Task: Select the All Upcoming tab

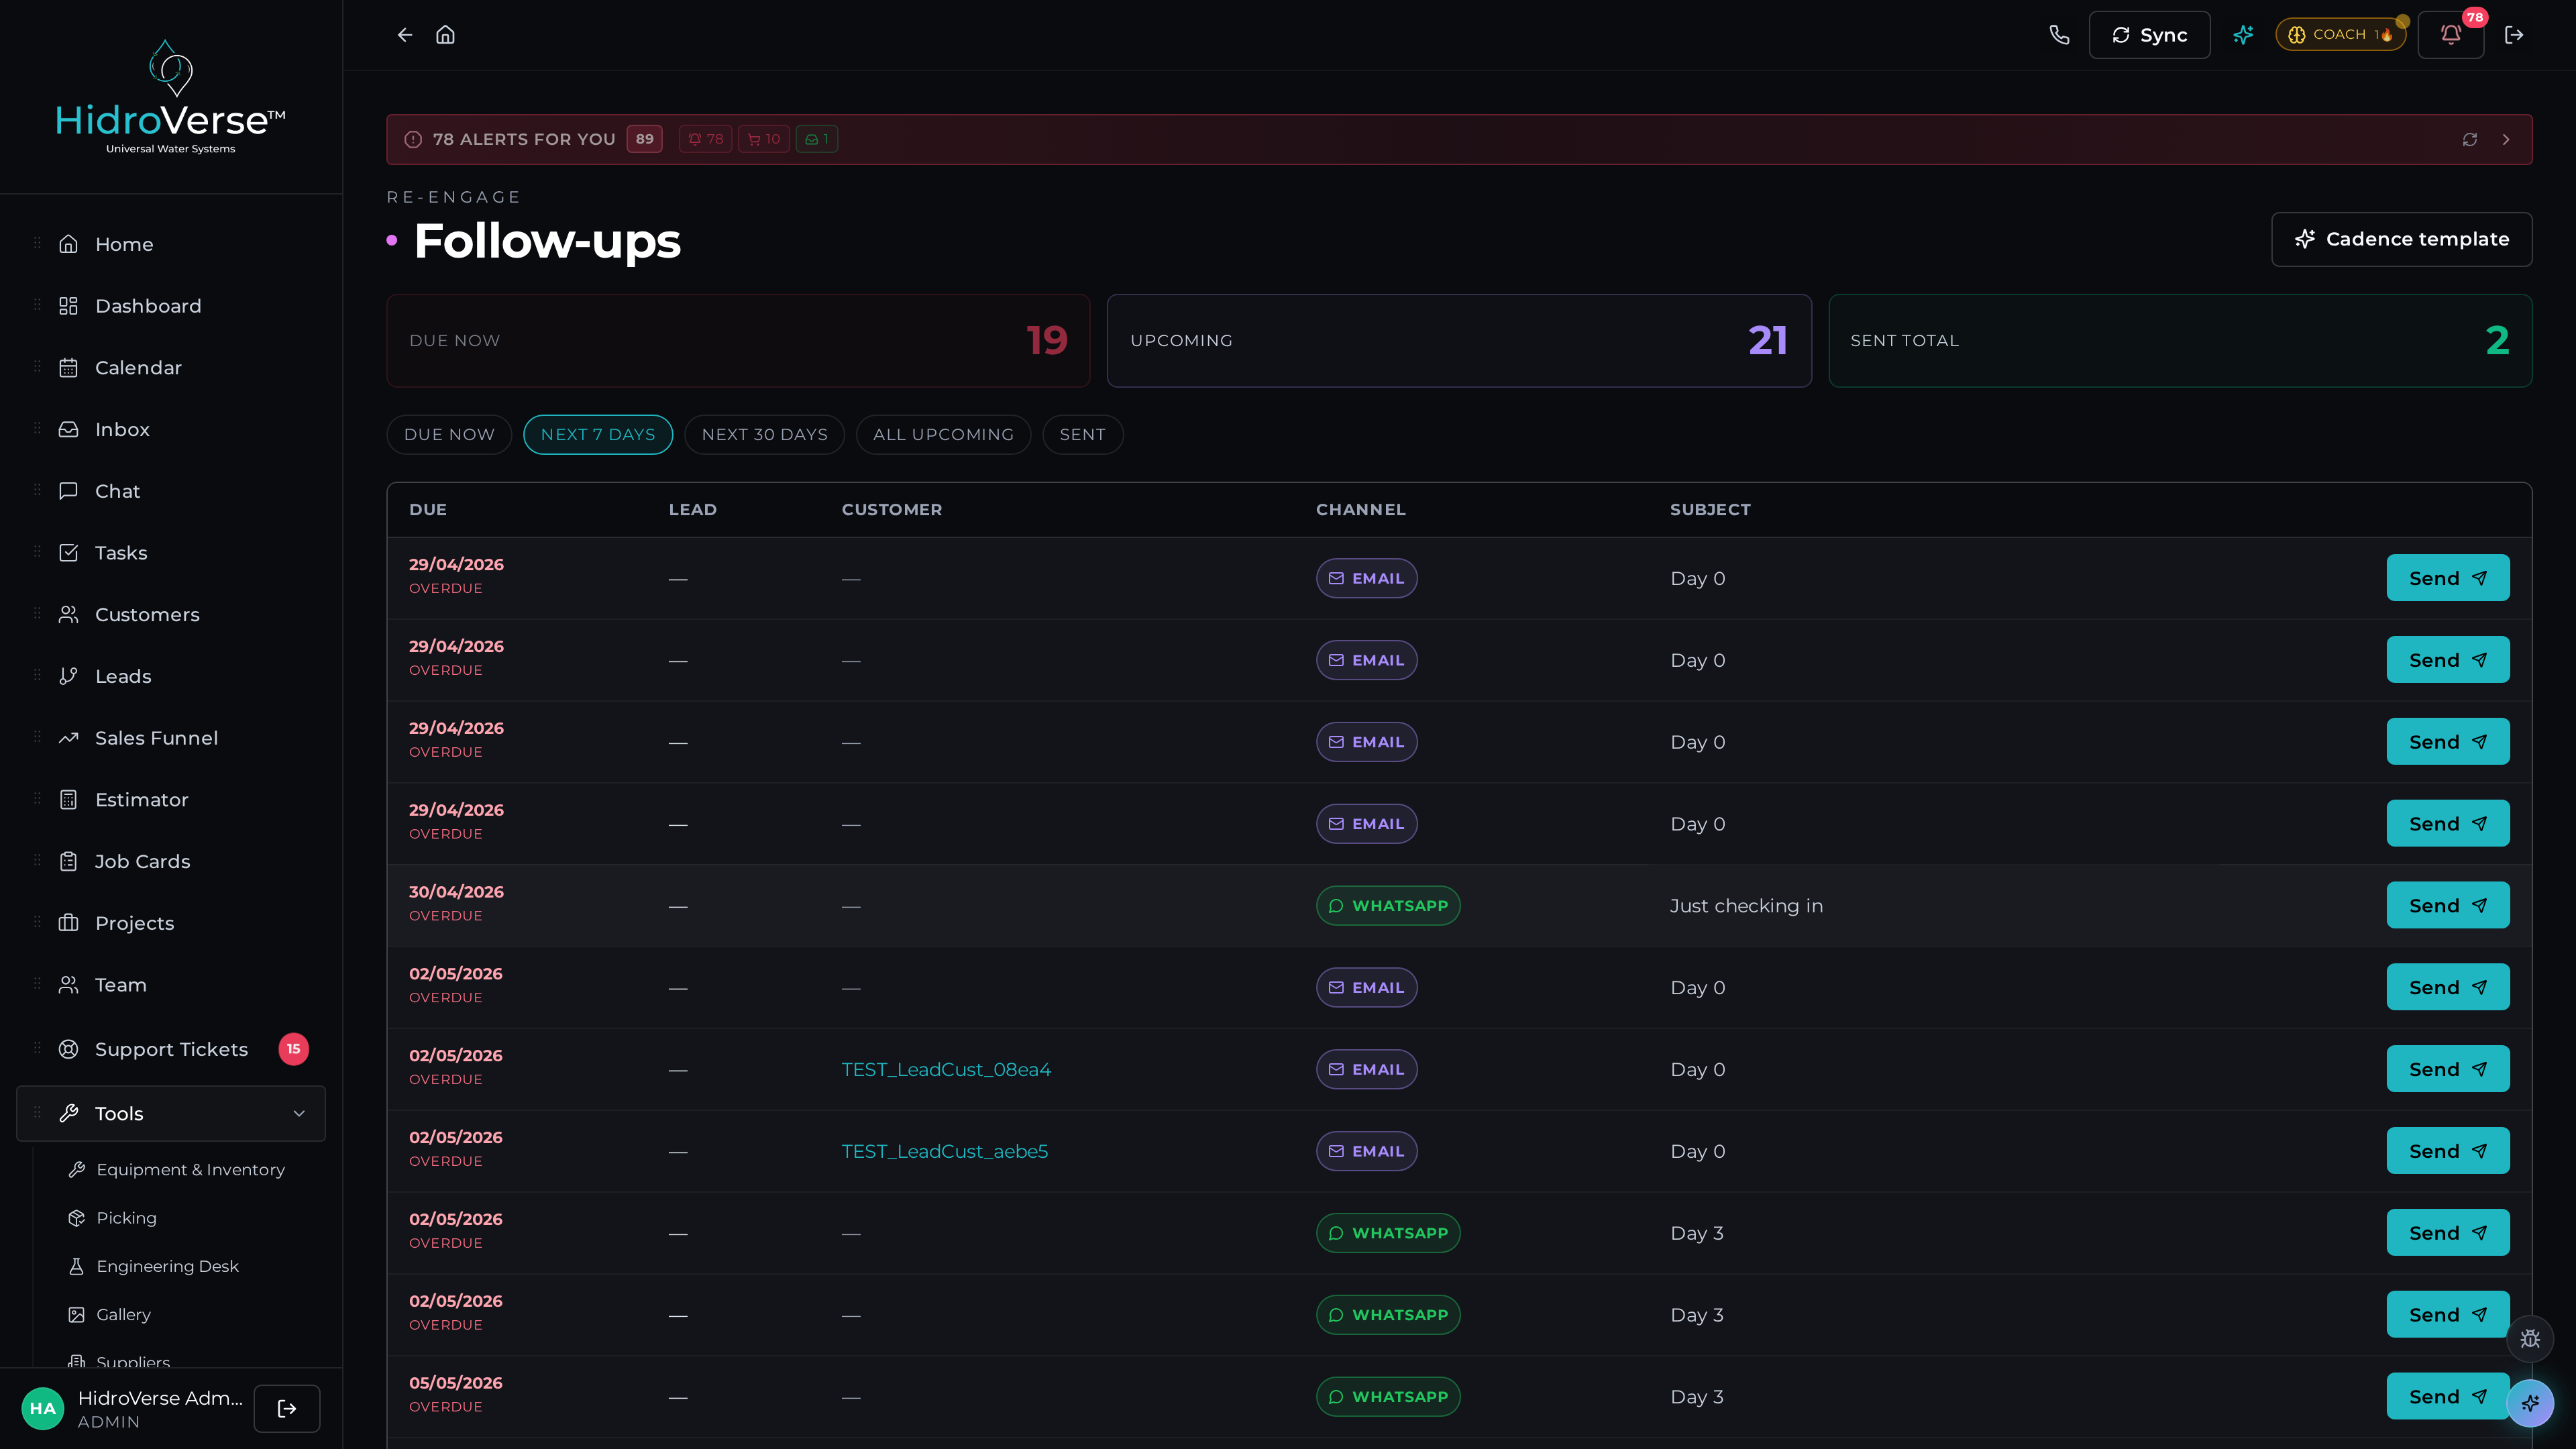Action: [x=943, y=435]
